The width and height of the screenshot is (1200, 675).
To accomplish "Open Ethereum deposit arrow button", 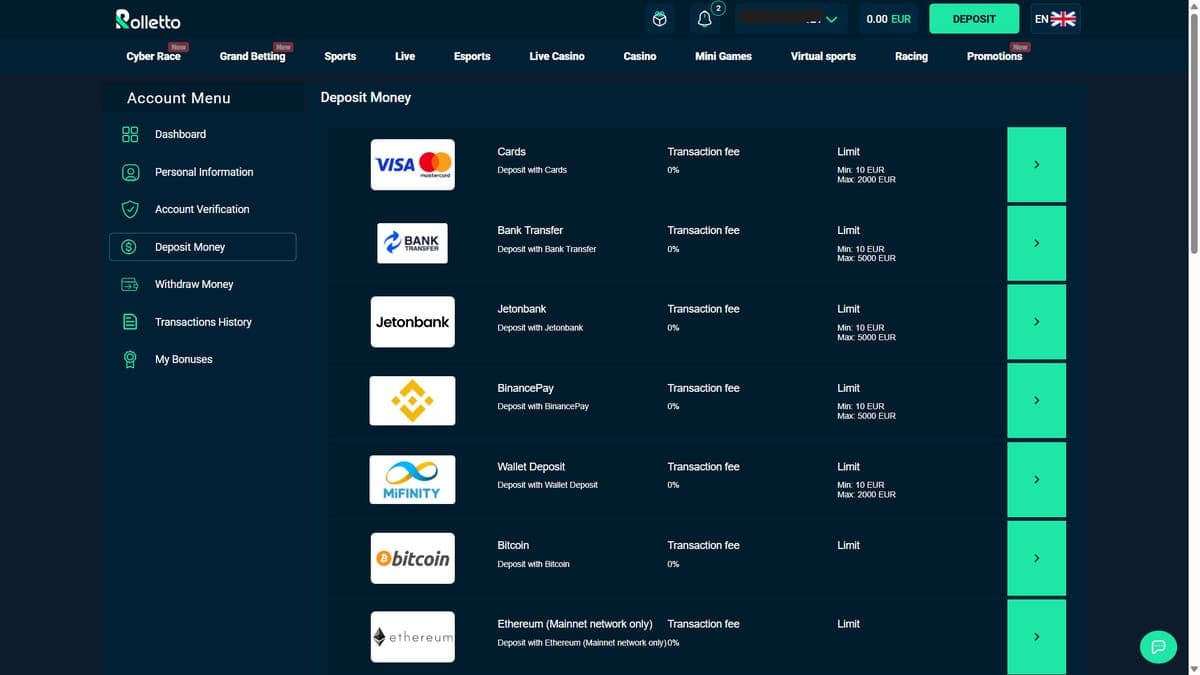I will pyautogui.click(x=1036, y=636).
